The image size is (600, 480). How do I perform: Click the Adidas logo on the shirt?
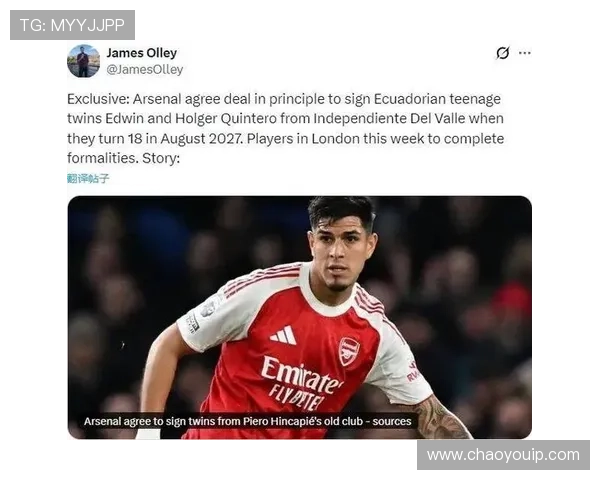(283, 335)
